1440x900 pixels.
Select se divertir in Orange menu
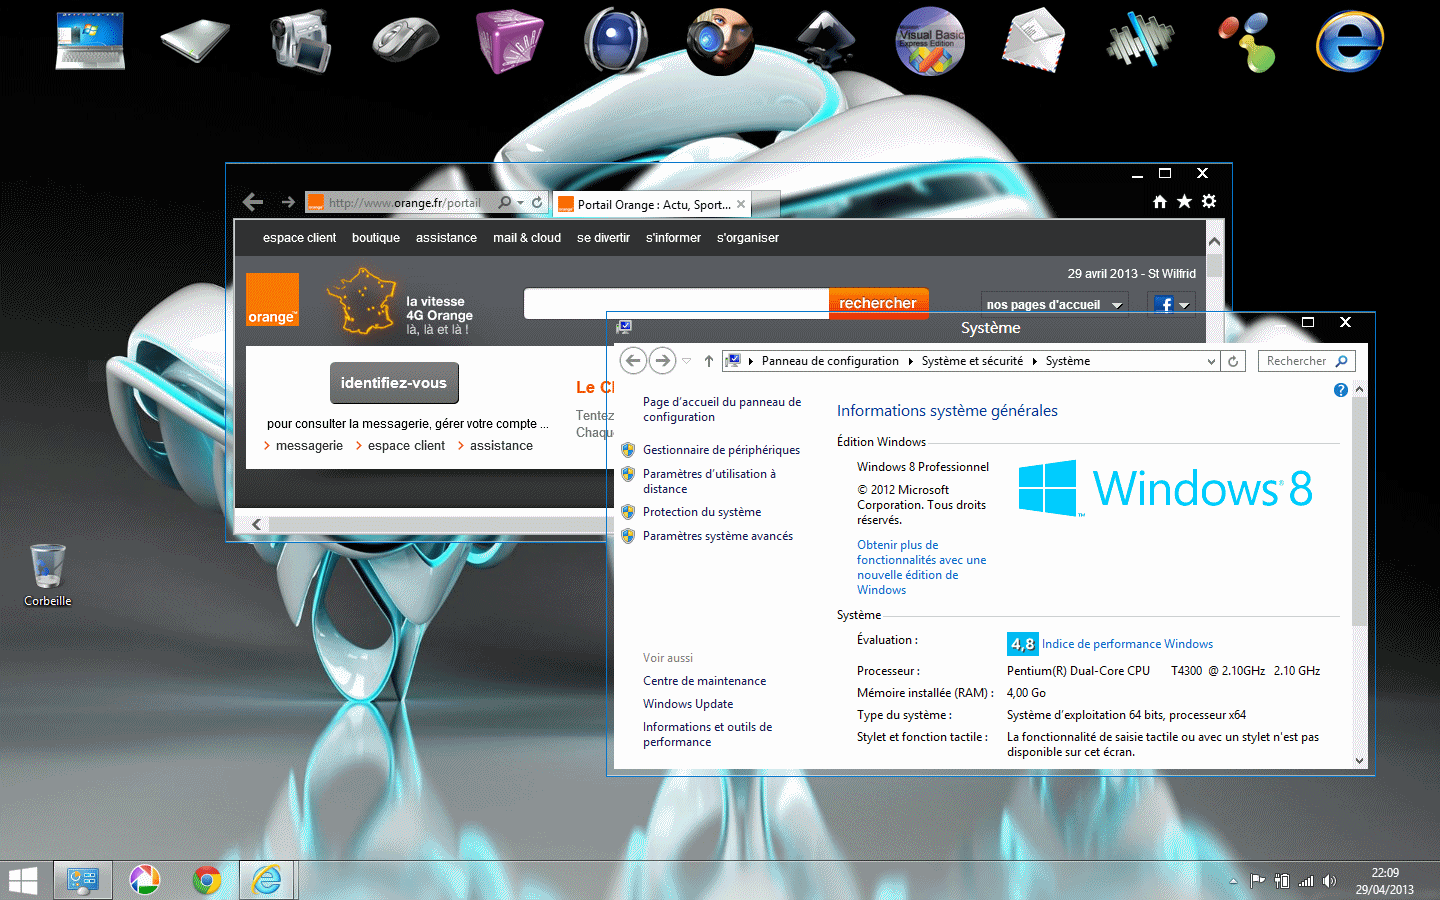click(603, 238)
